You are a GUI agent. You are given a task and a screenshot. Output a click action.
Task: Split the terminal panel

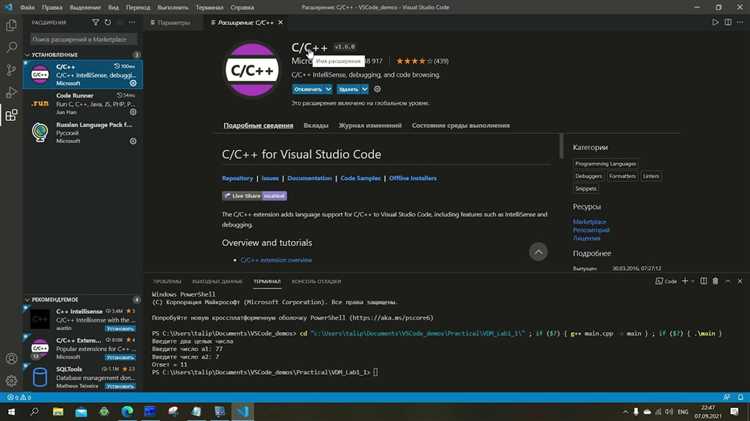[704, 281]
